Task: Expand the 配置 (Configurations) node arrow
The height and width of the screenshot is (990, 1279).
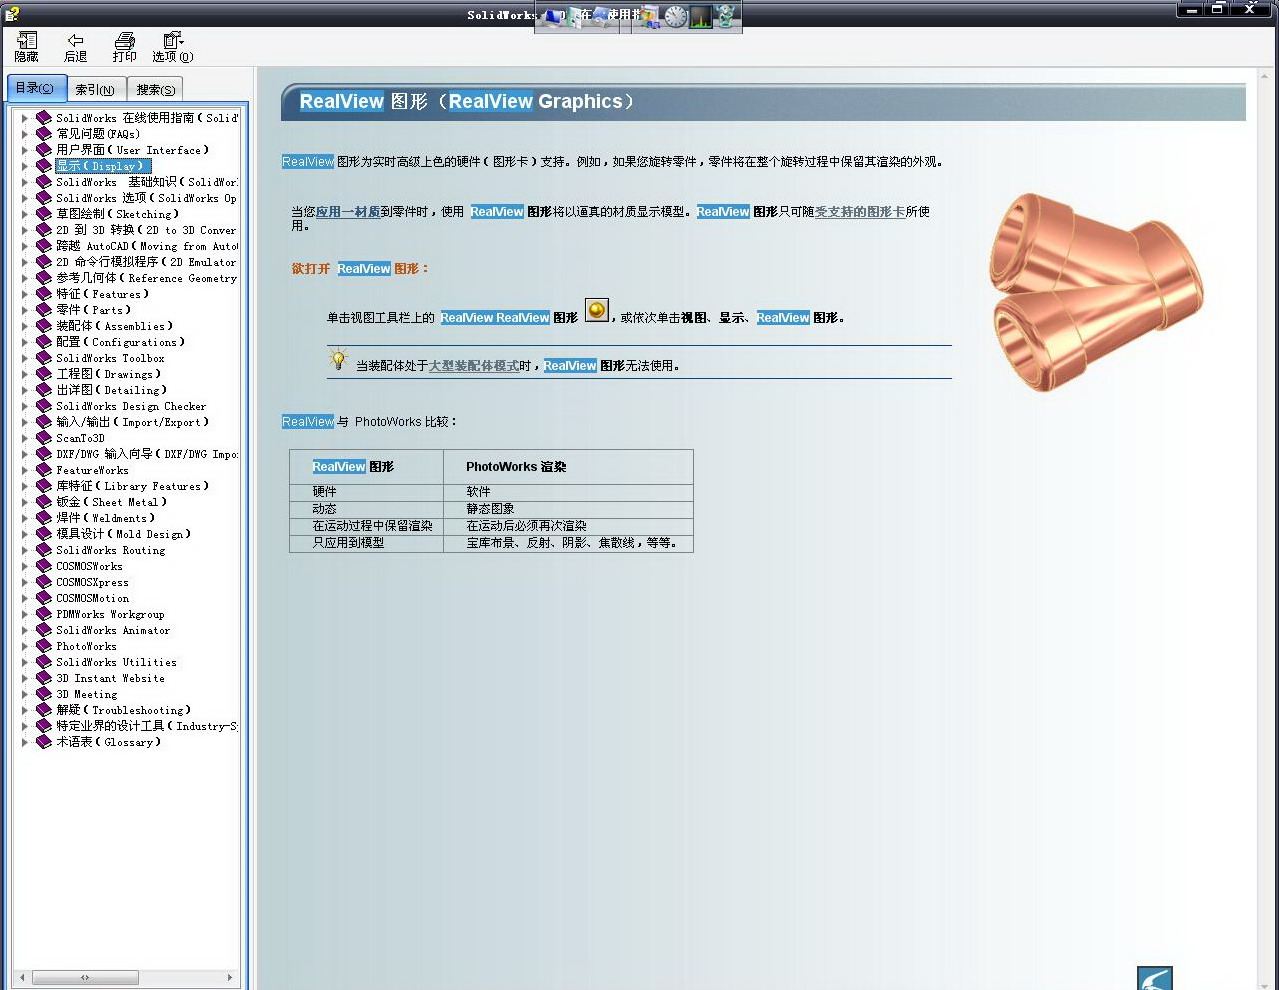Action: point(25,342)
